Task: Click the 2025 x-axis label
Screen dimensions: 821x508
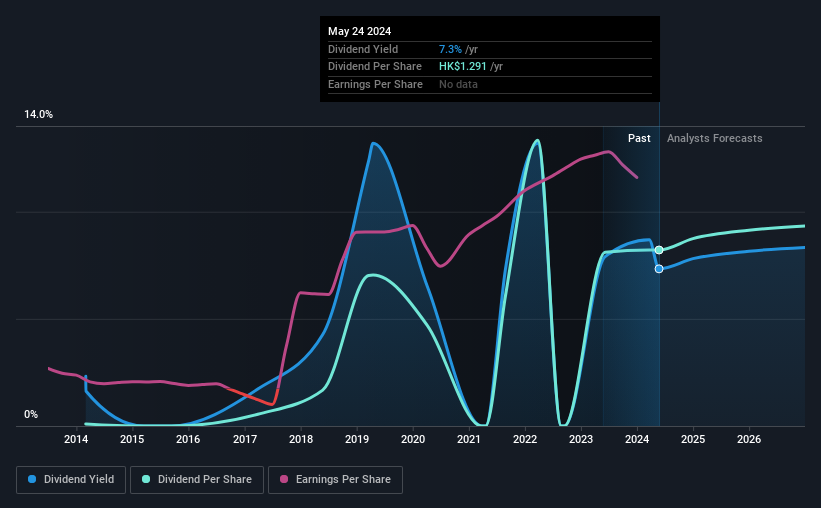Action: (x=693, y=439)
